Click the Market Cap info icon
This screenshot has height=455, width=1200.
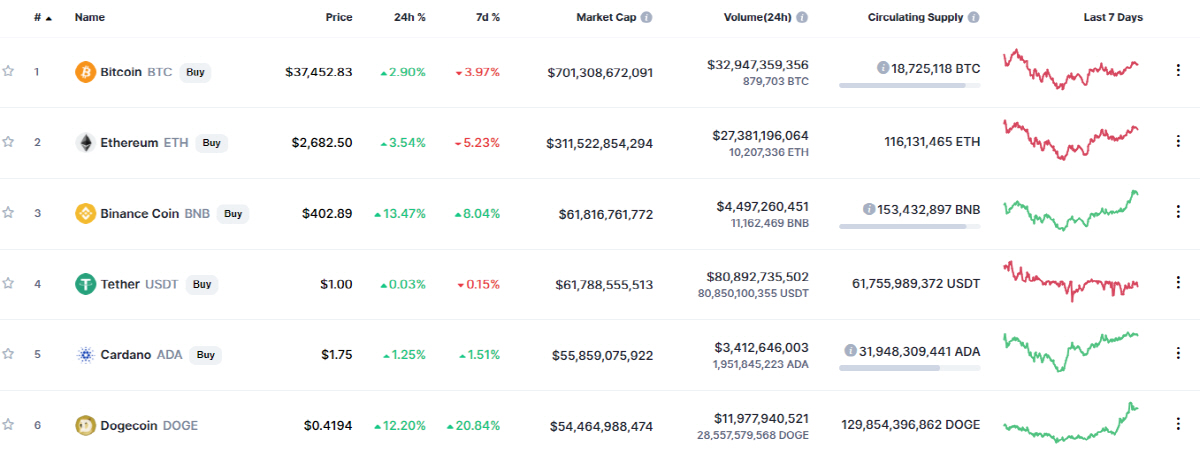point(647,18)
